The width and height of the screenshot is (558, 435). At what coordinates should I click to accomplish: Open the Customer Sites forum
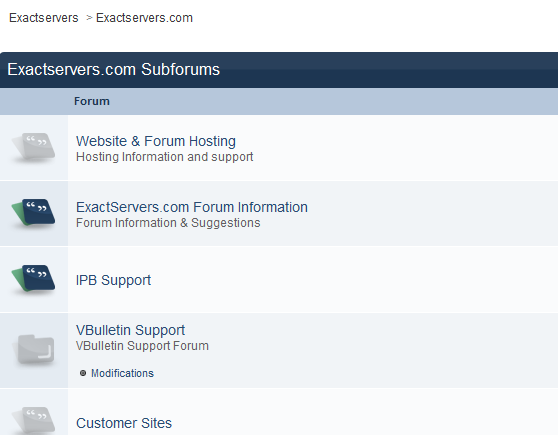(x=124, y=423)
